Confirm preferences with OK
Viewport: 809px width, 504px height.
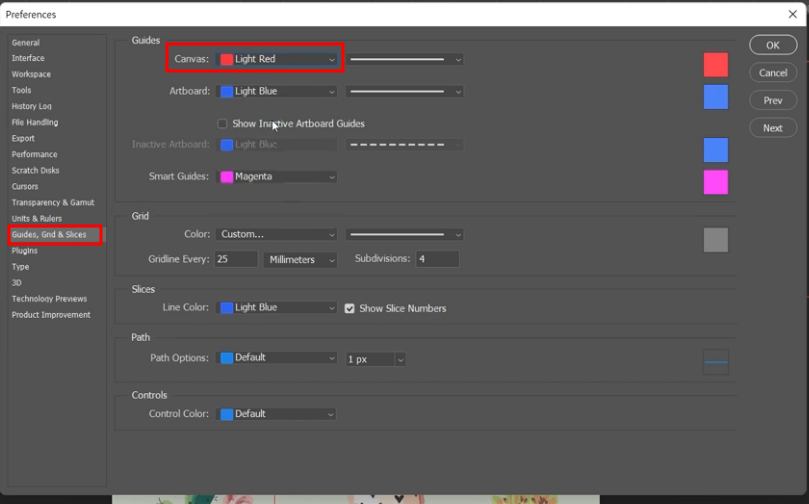(x=773, y=45)
